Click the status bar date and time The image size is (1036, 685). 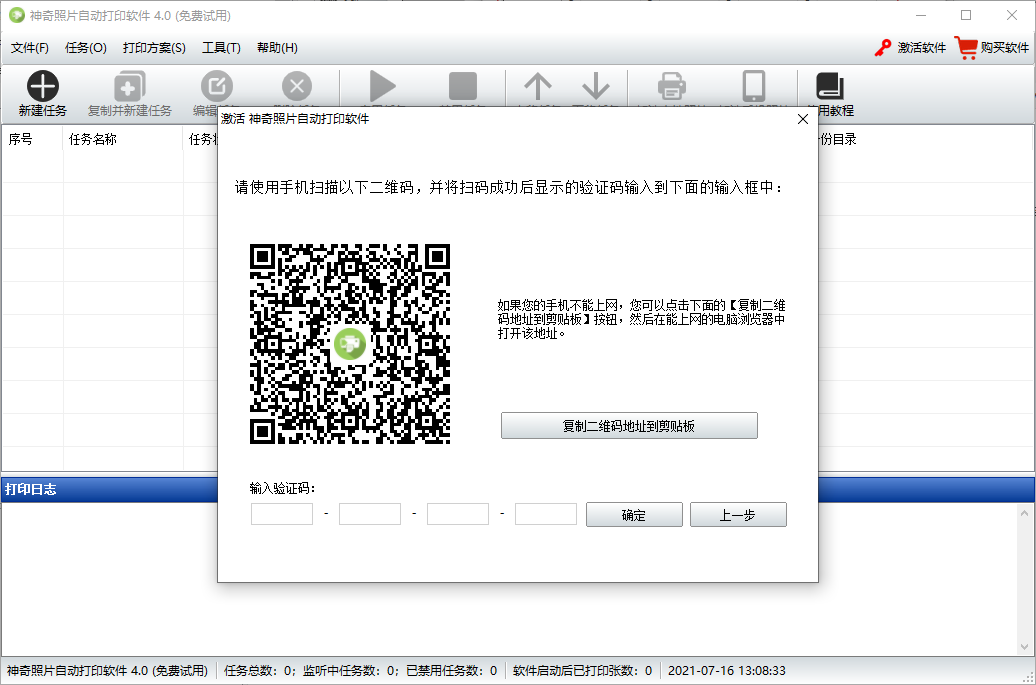pos(727,670)
